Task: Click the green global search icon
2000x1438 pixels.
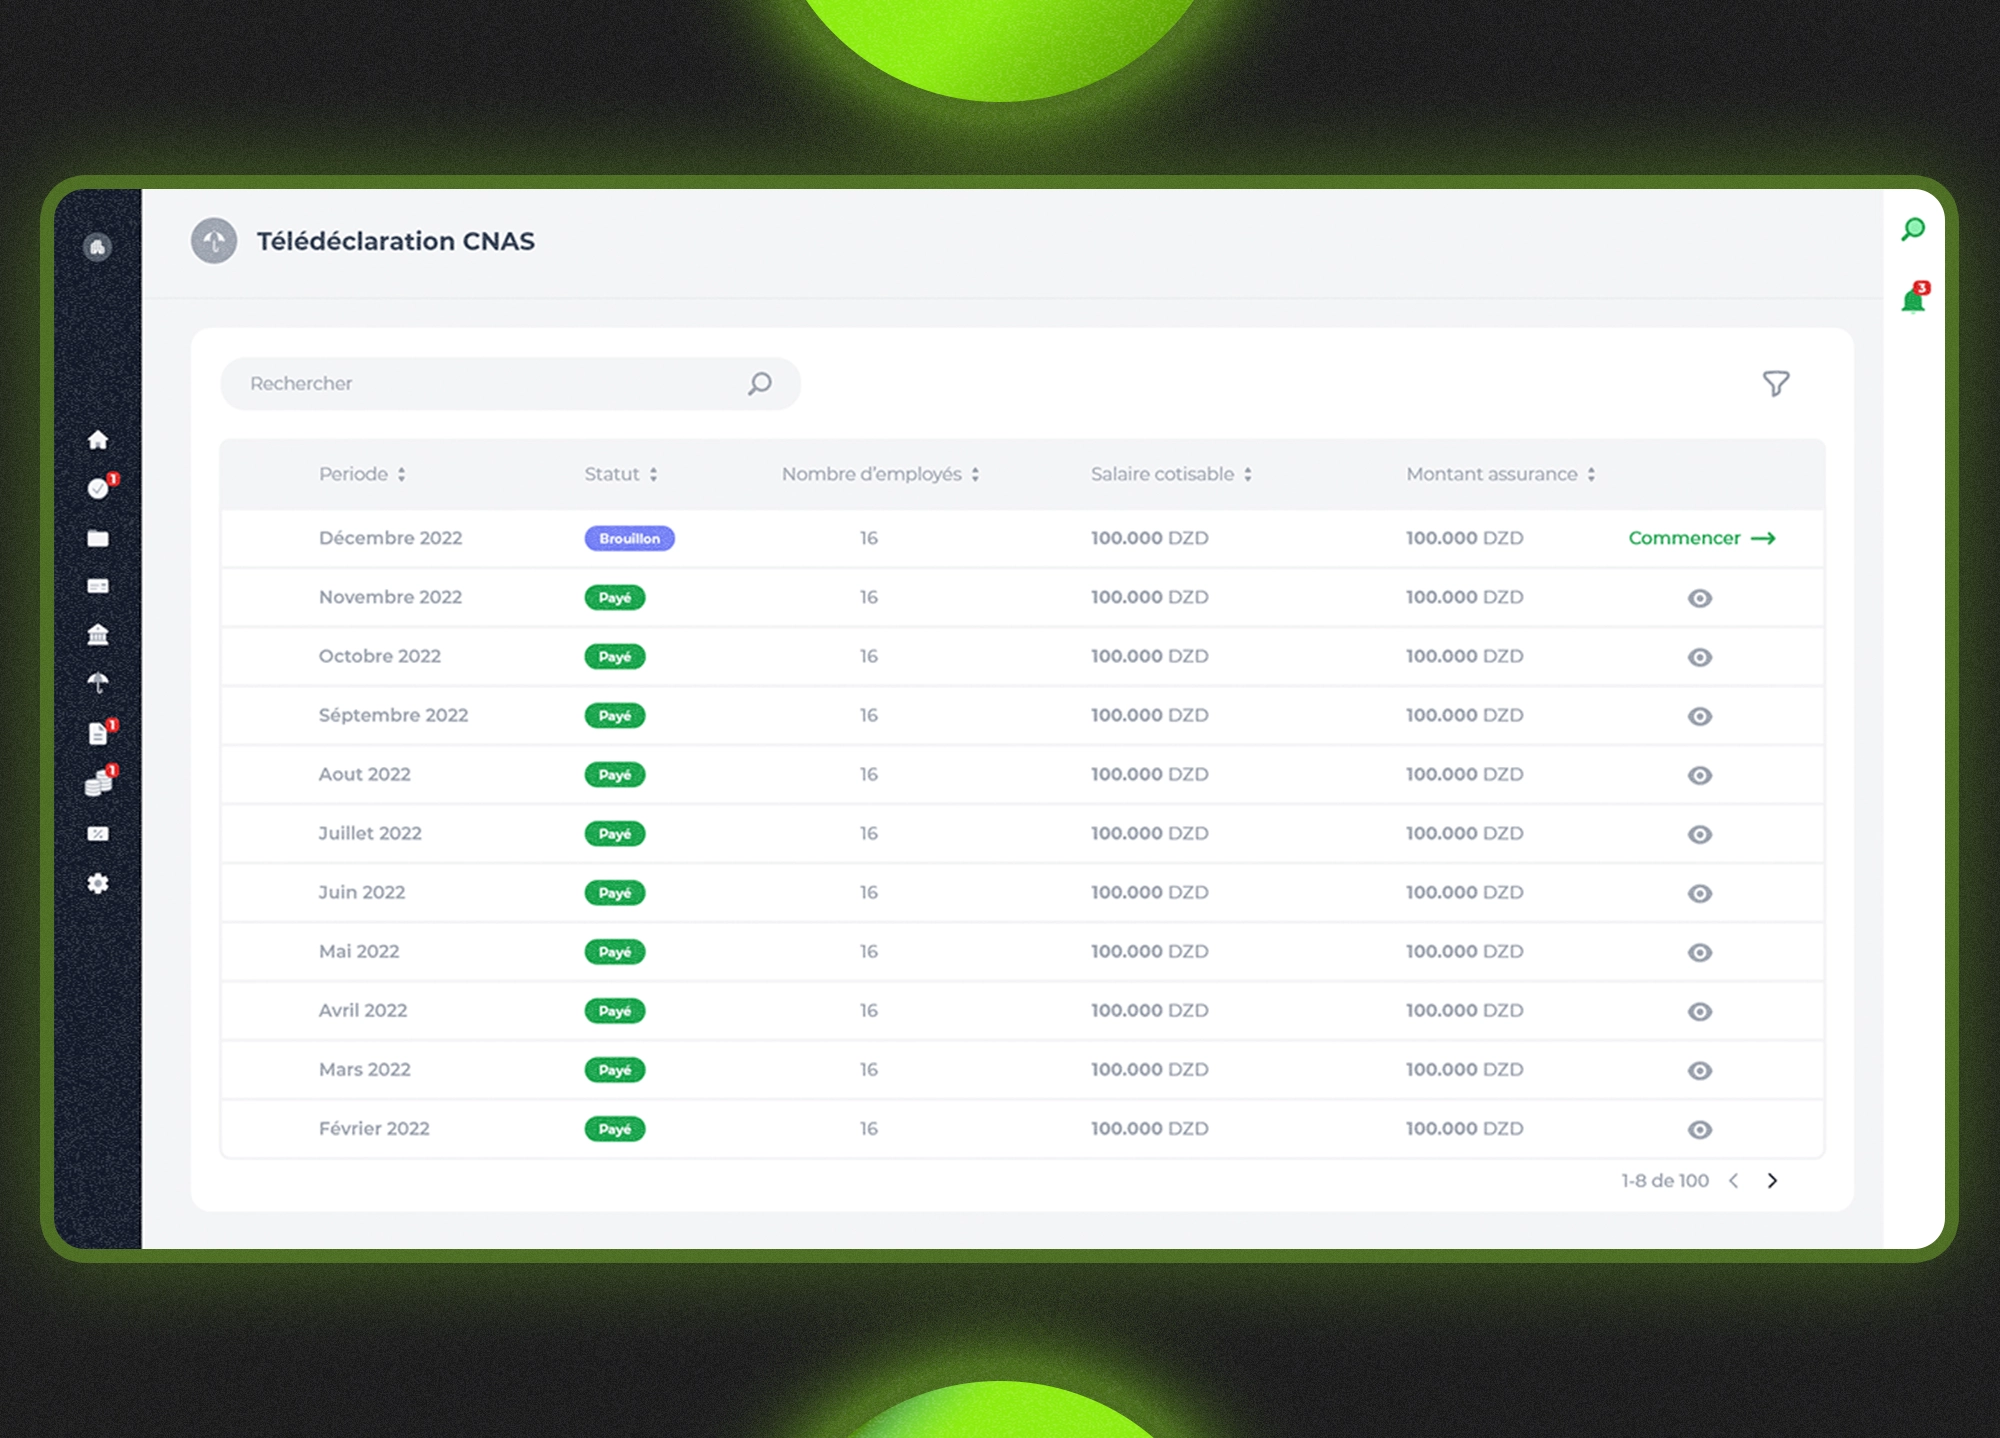Action: 1912,230
